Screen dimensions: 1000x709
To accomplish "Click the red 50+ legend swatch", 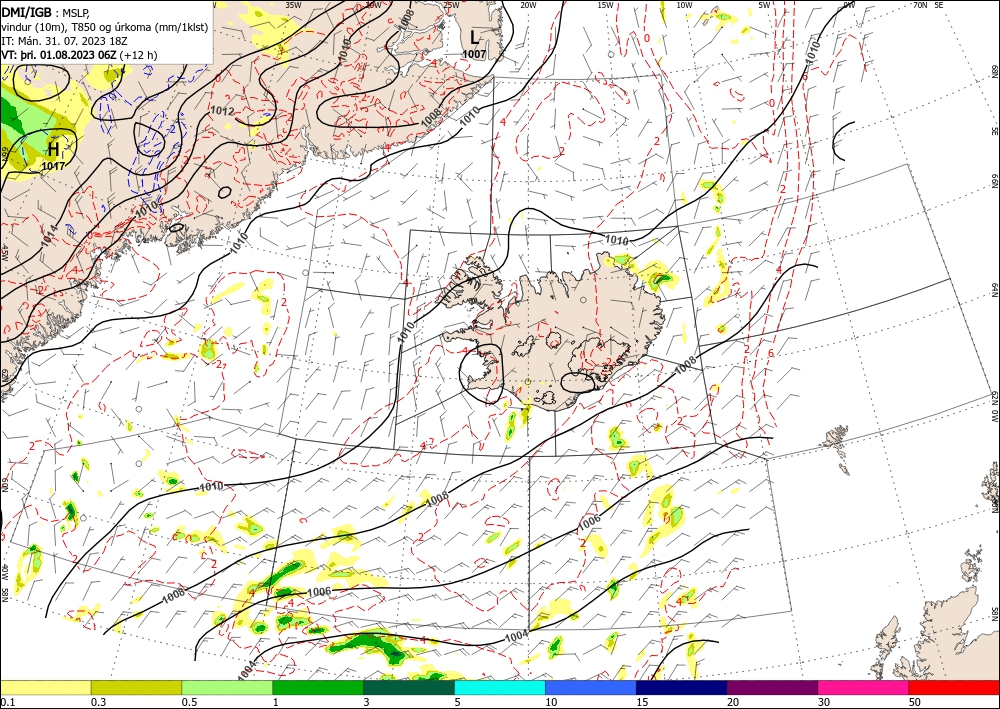I will [954, 687].
